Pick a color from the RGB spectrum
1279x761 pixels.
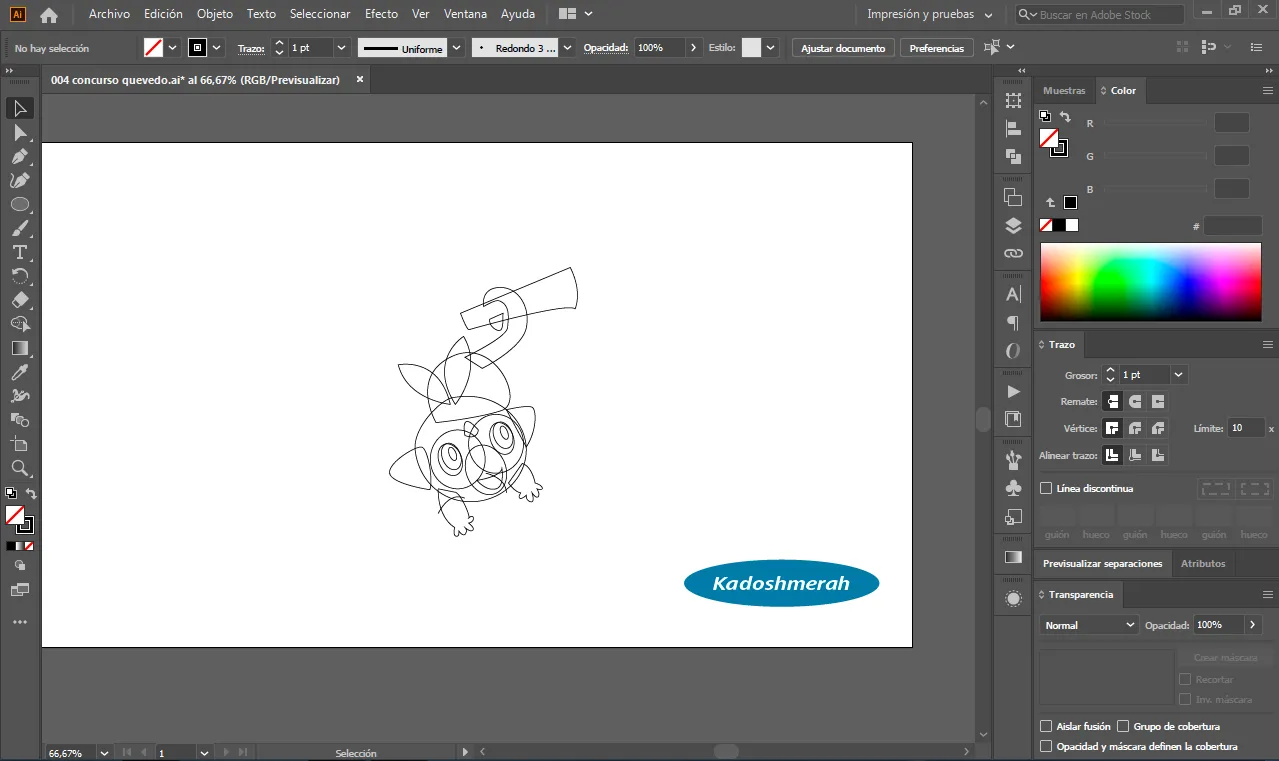click(1151, 281)
